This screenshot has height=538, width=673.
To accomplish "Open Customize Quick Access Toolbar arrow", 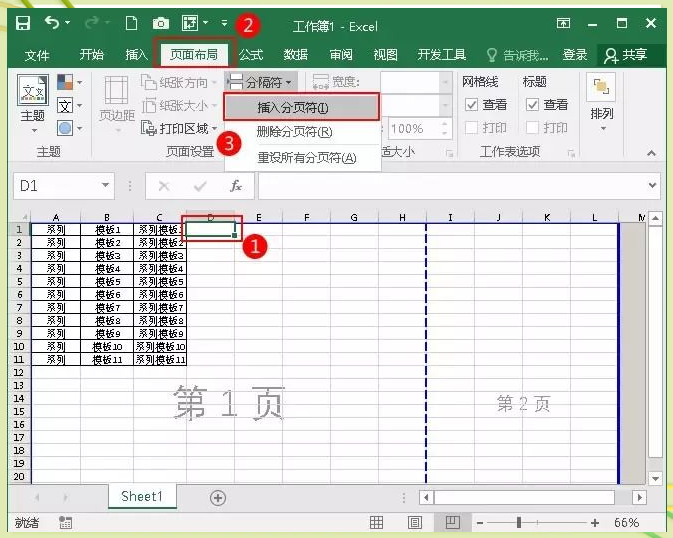I will [224, 23].
